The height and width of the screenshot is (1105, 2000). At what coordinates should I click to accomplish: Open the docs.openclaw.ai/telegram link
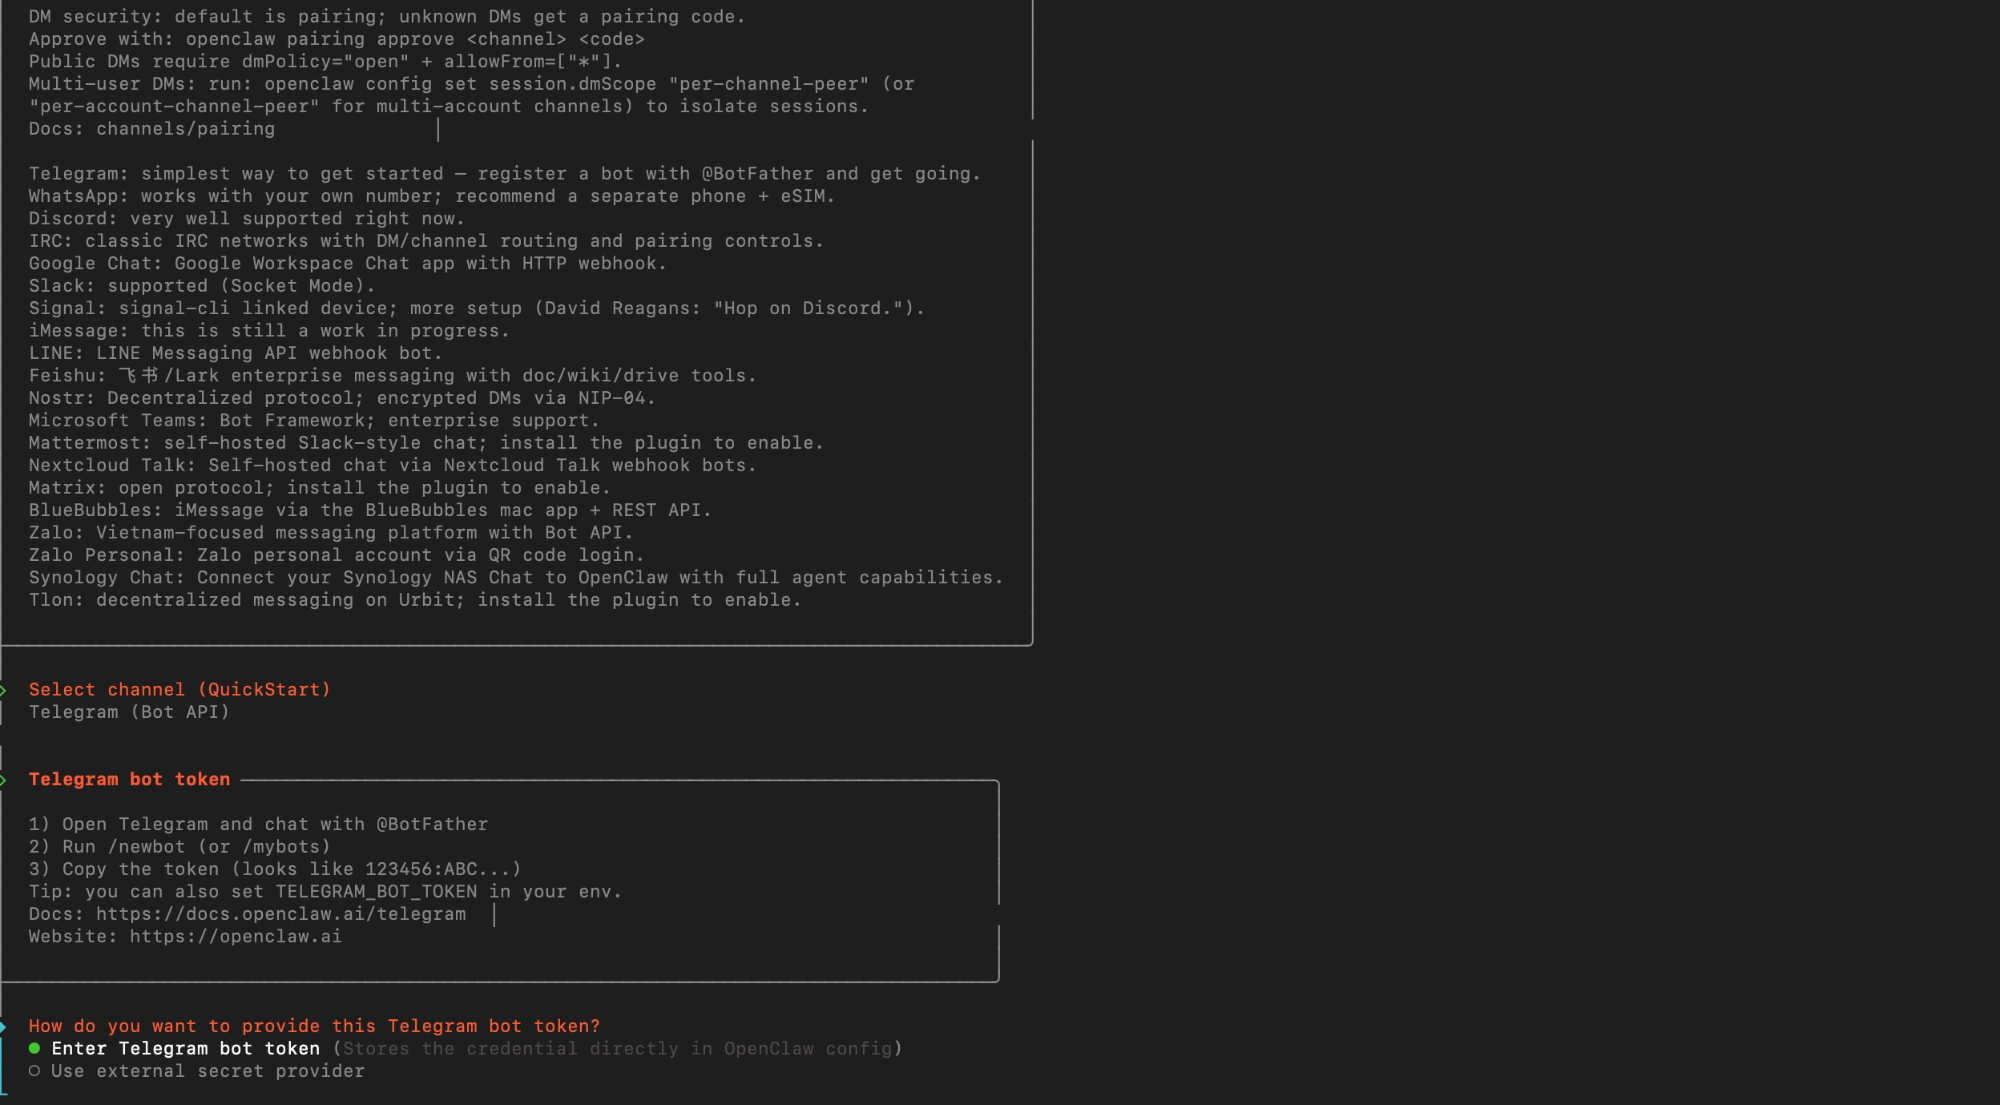[280, 914]
